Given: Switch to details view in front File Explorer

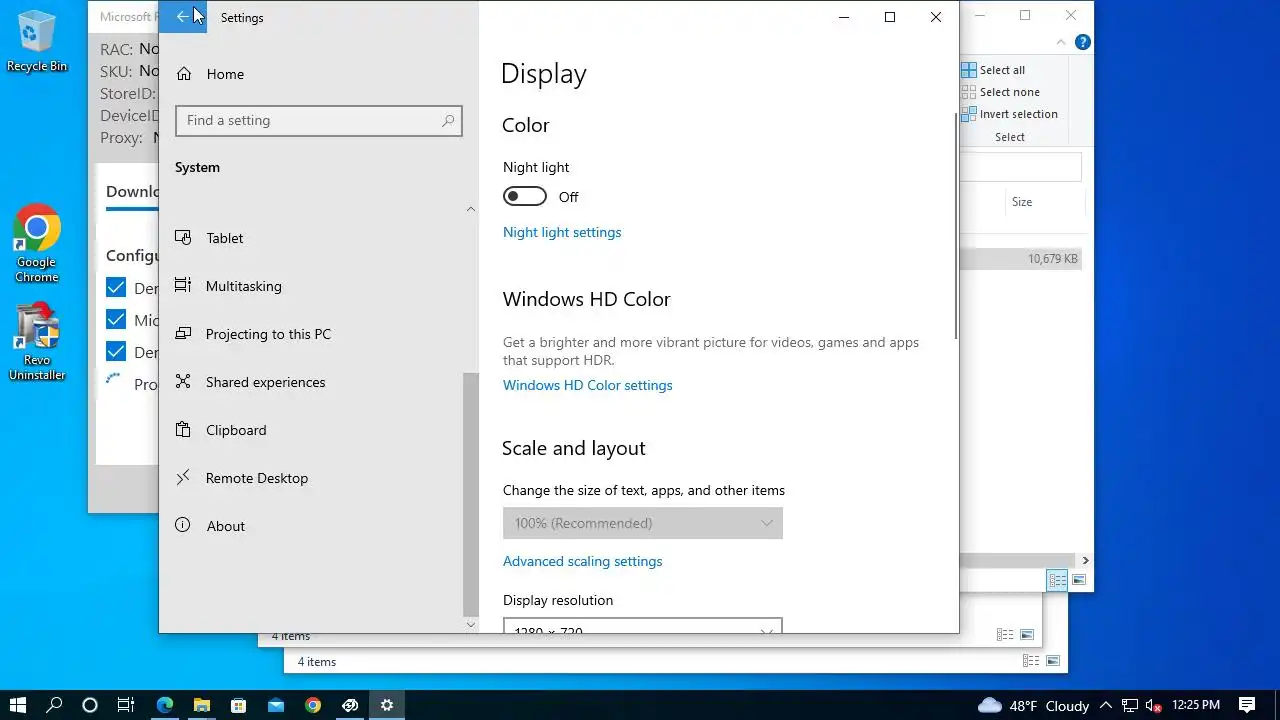Looking at the screenshot, I should 1057,580.
